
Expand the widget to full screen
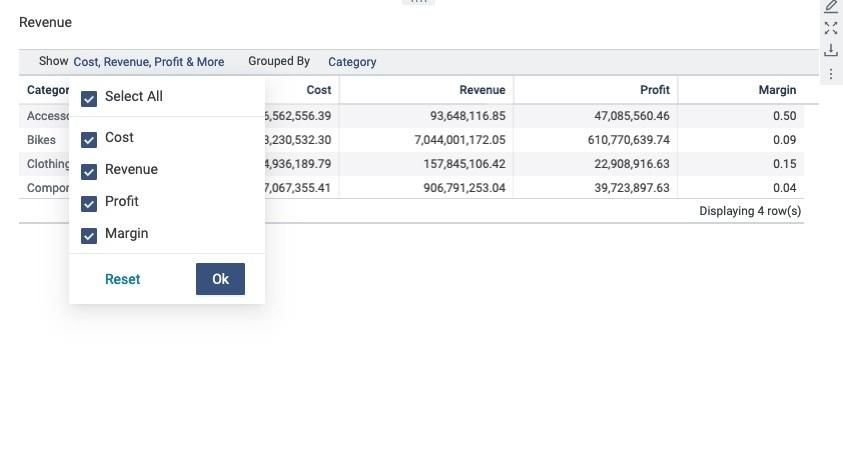point(831,28)
